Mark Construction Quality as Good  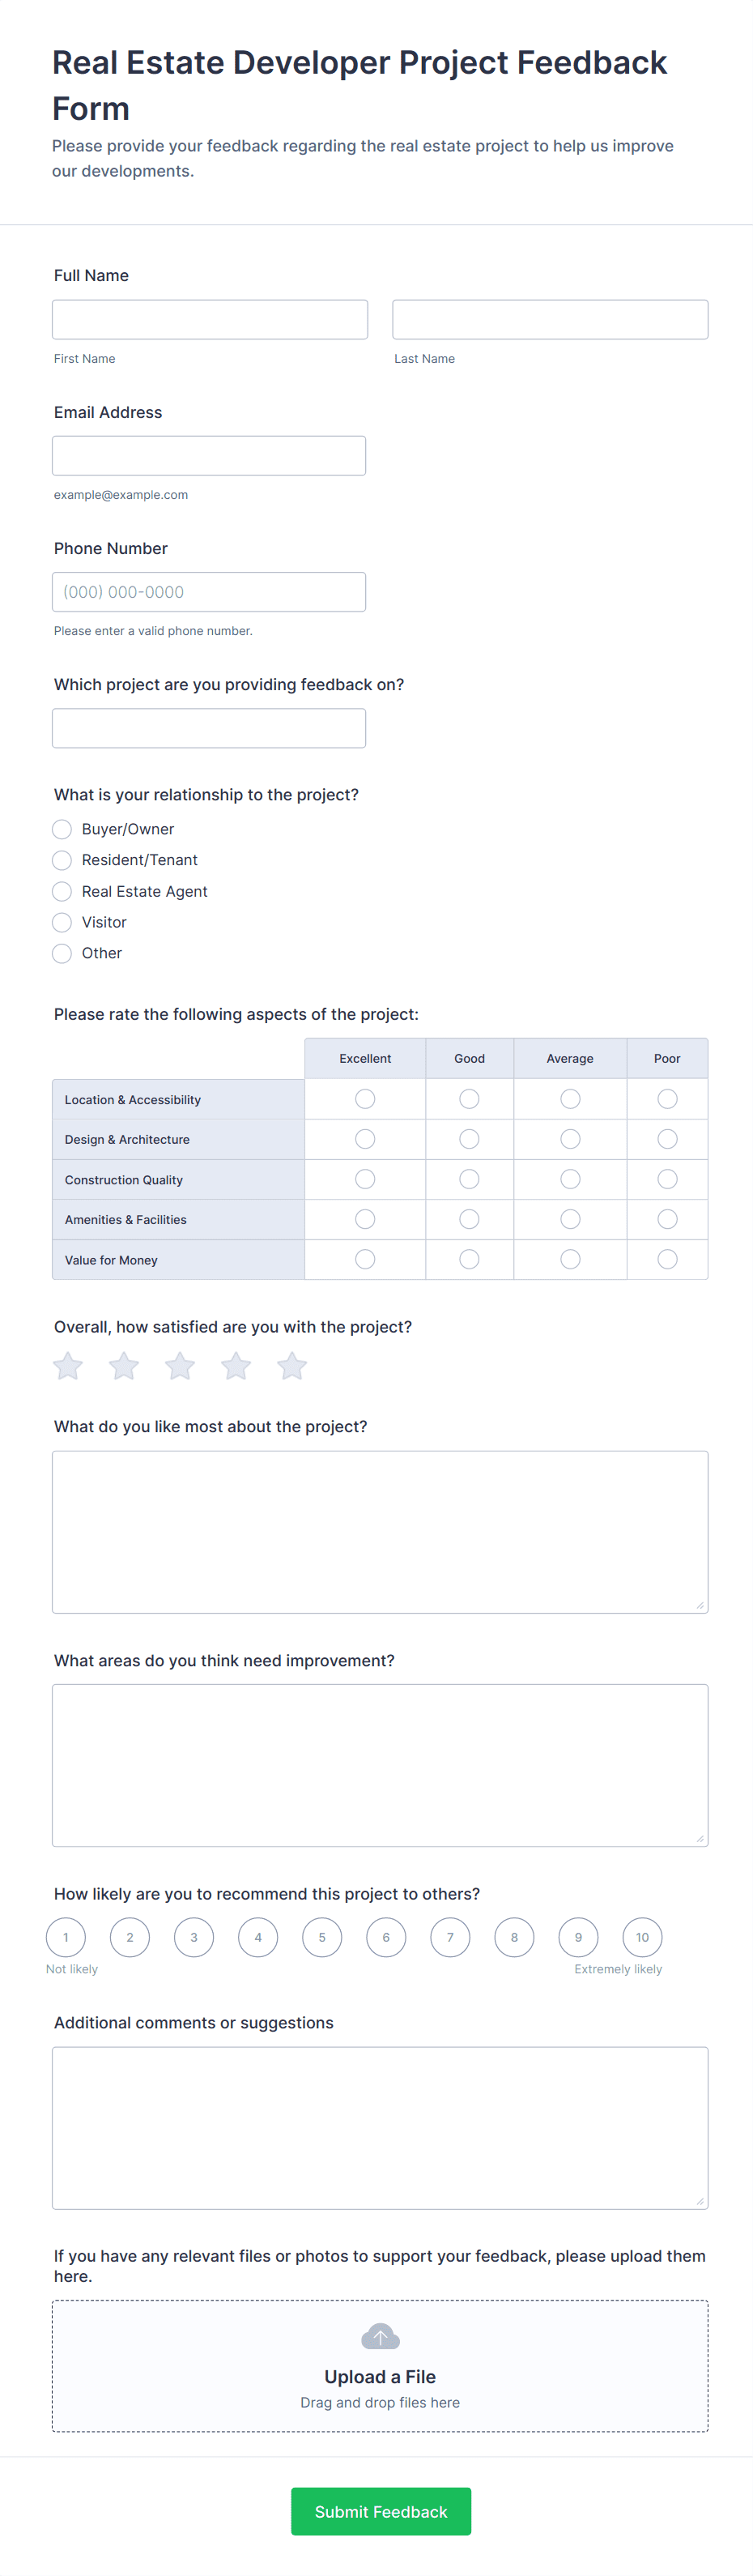tap(469, 1179)
